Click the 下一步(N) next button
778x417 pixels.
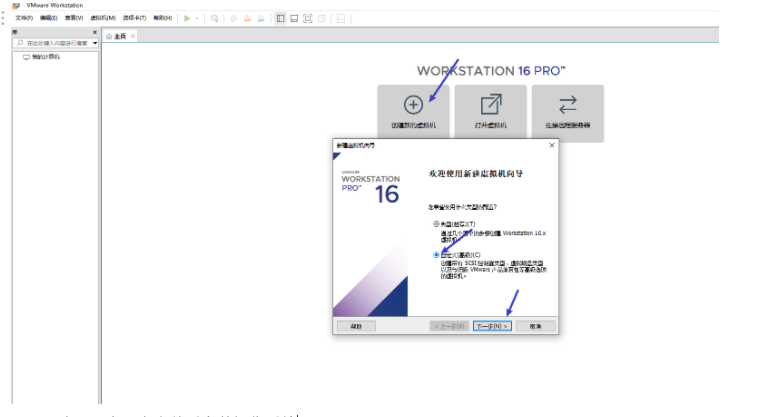[x=492, y=326]
